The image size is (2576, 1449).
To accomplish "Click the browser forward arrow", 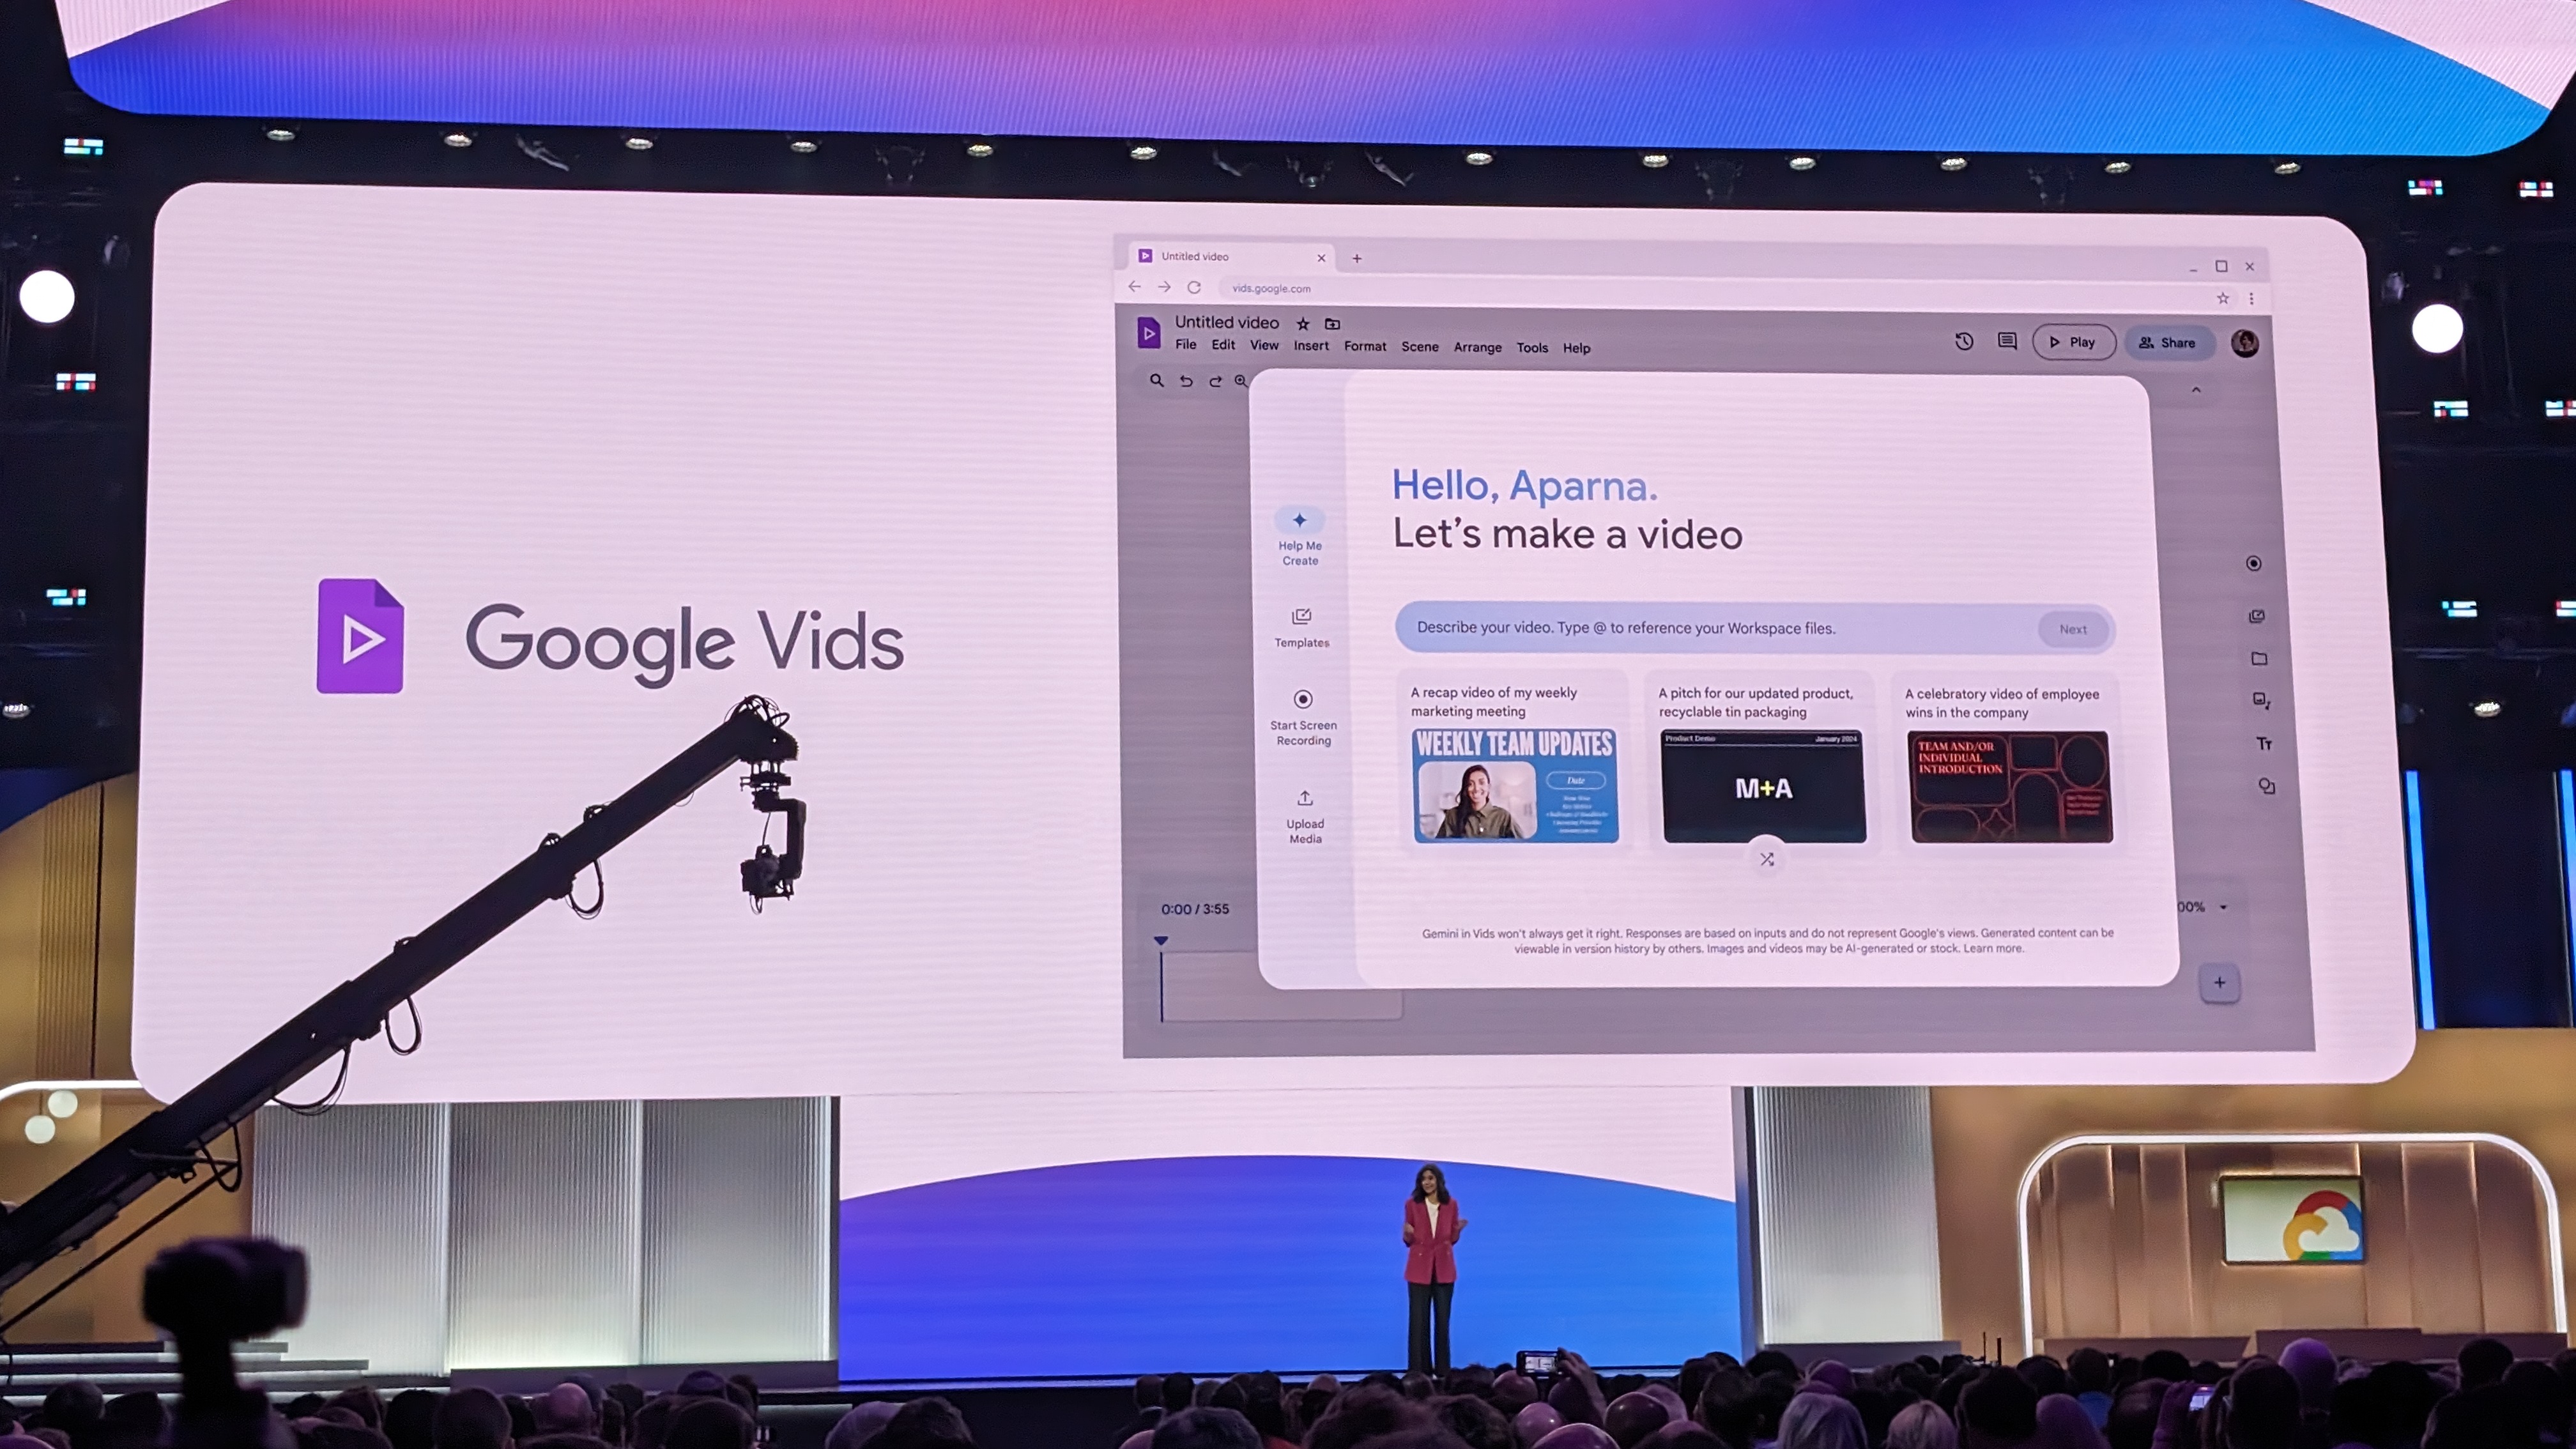I will (1164, 287).
